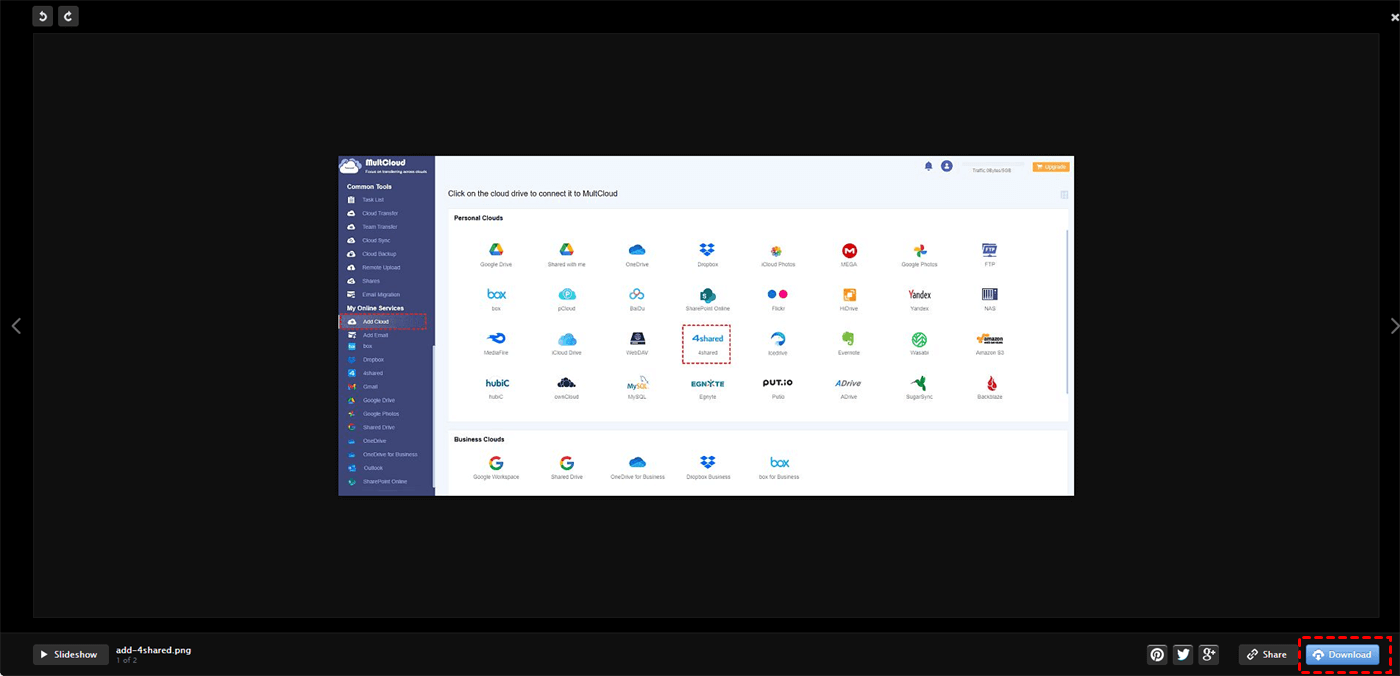Pick the Putio logo
This screenshot has height=676, width=1400.
pyautogui.click(x=777, y=383)
